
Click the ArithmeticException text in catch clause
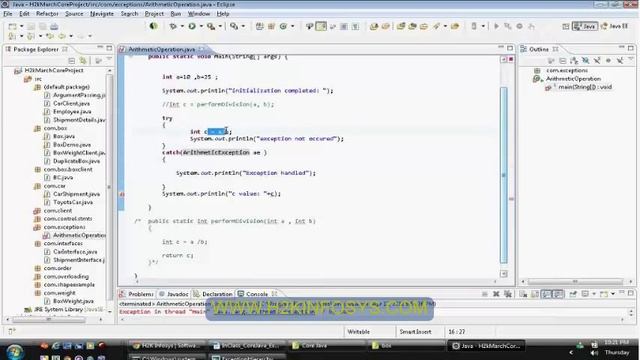[x=216, y=153]
